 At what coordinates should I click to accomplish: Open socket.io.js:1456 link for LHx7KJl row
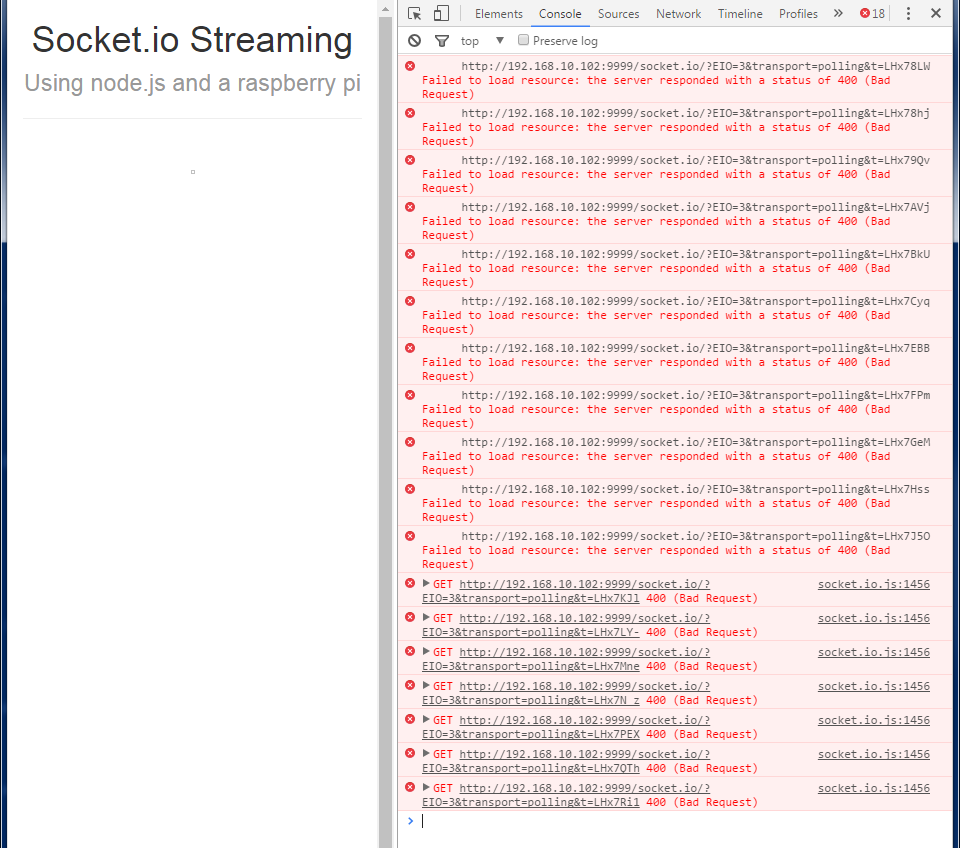coord(874,584)
